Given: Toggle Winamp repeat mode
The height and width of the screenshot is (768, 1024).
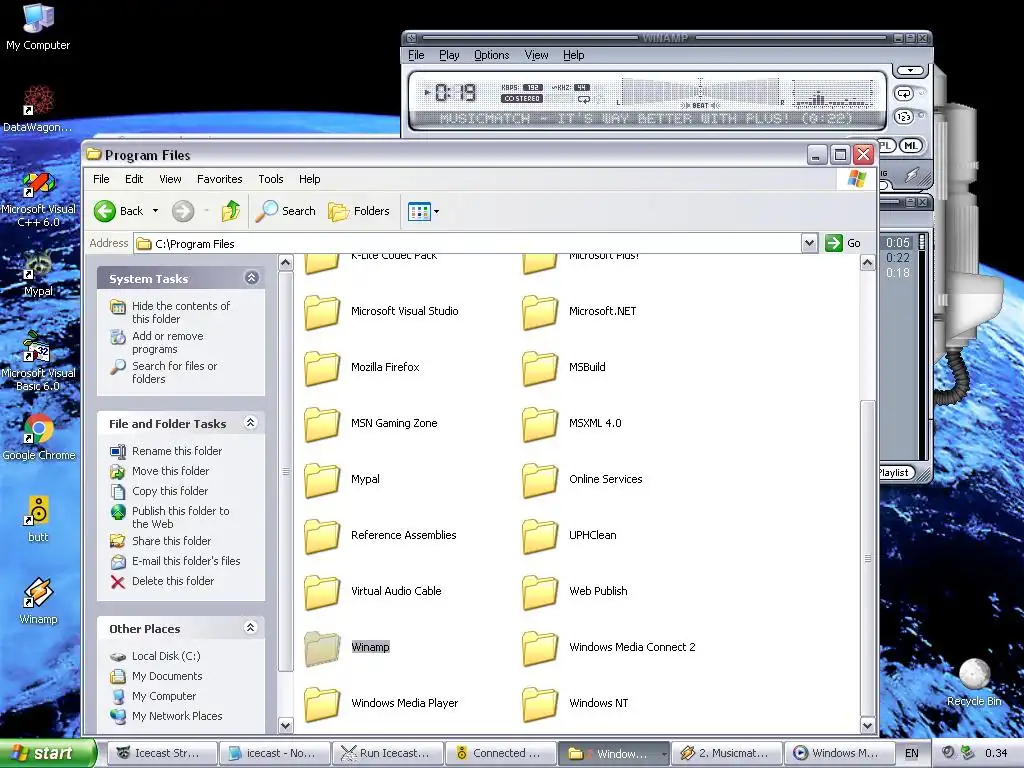Looking at the screenshot, I should point(904,94).
